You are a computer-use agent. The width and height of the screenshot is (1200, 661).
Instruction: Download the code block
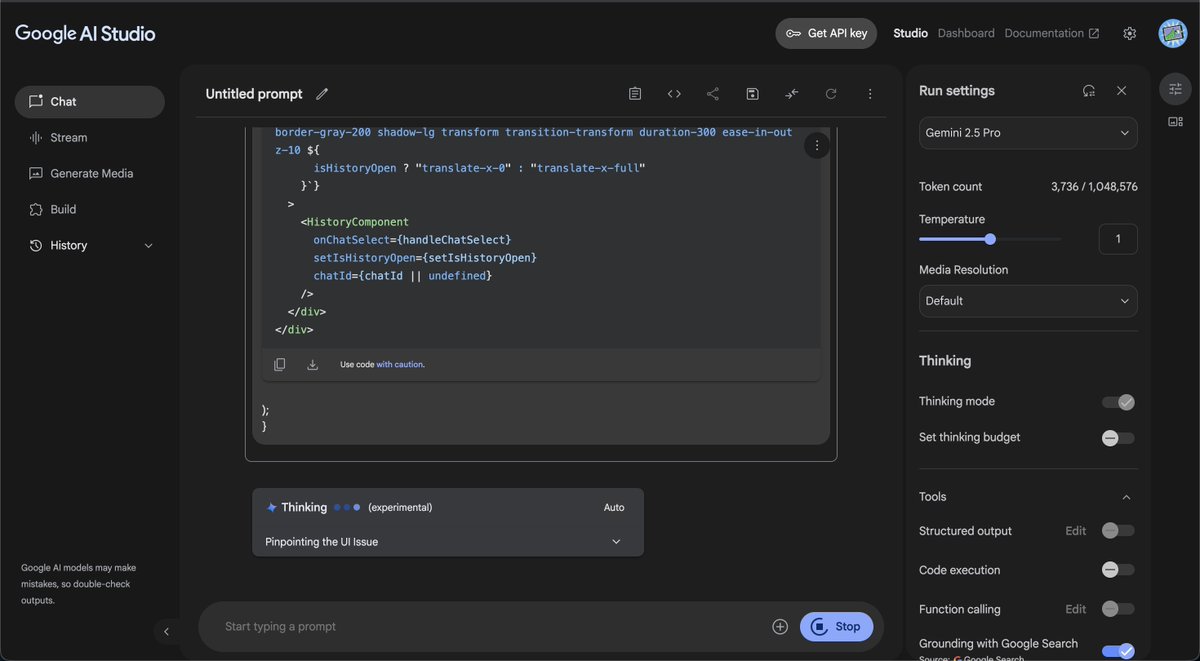coord(312,365)
